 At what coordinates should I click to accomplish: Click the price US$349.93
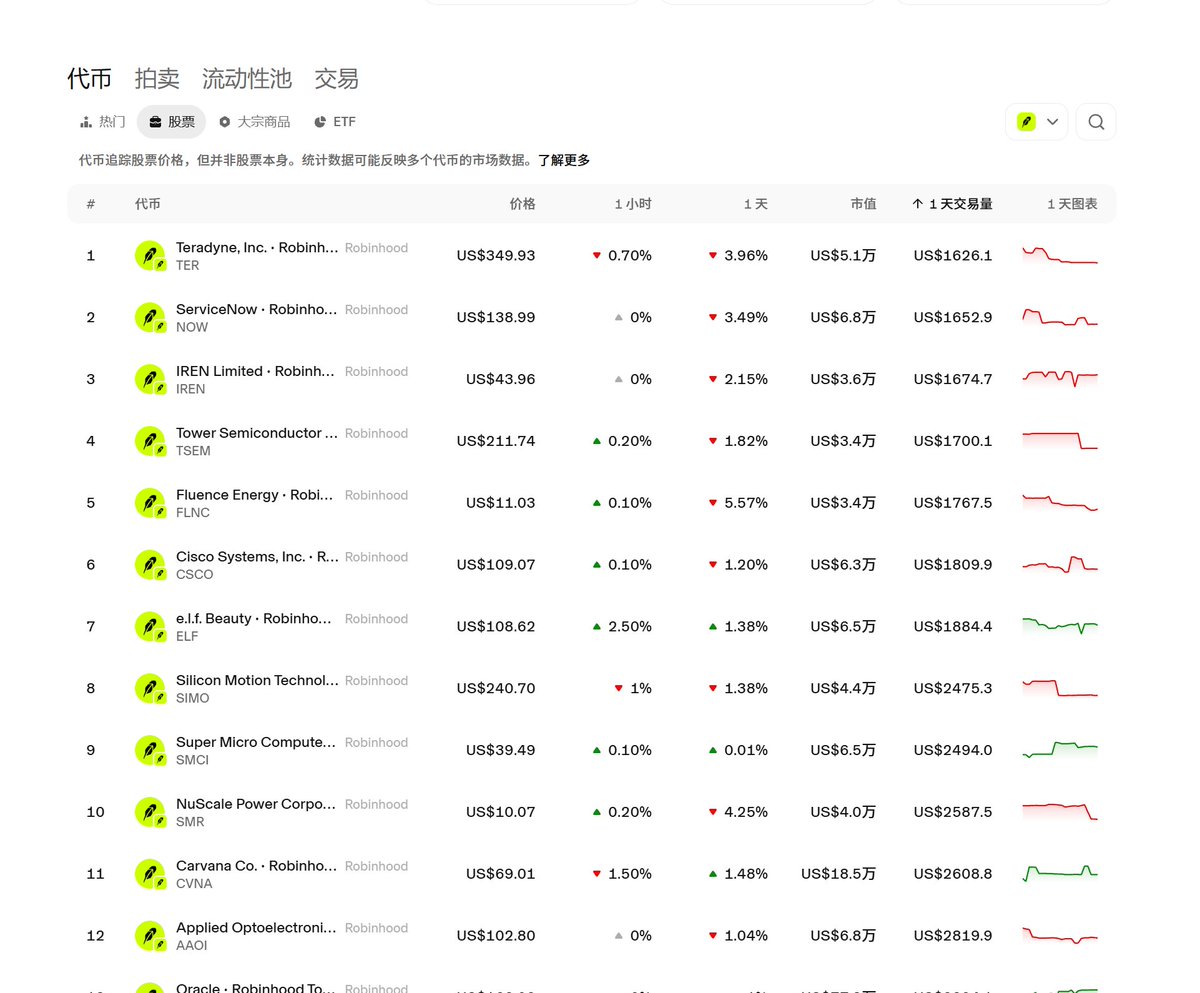[x=496, y=256]
